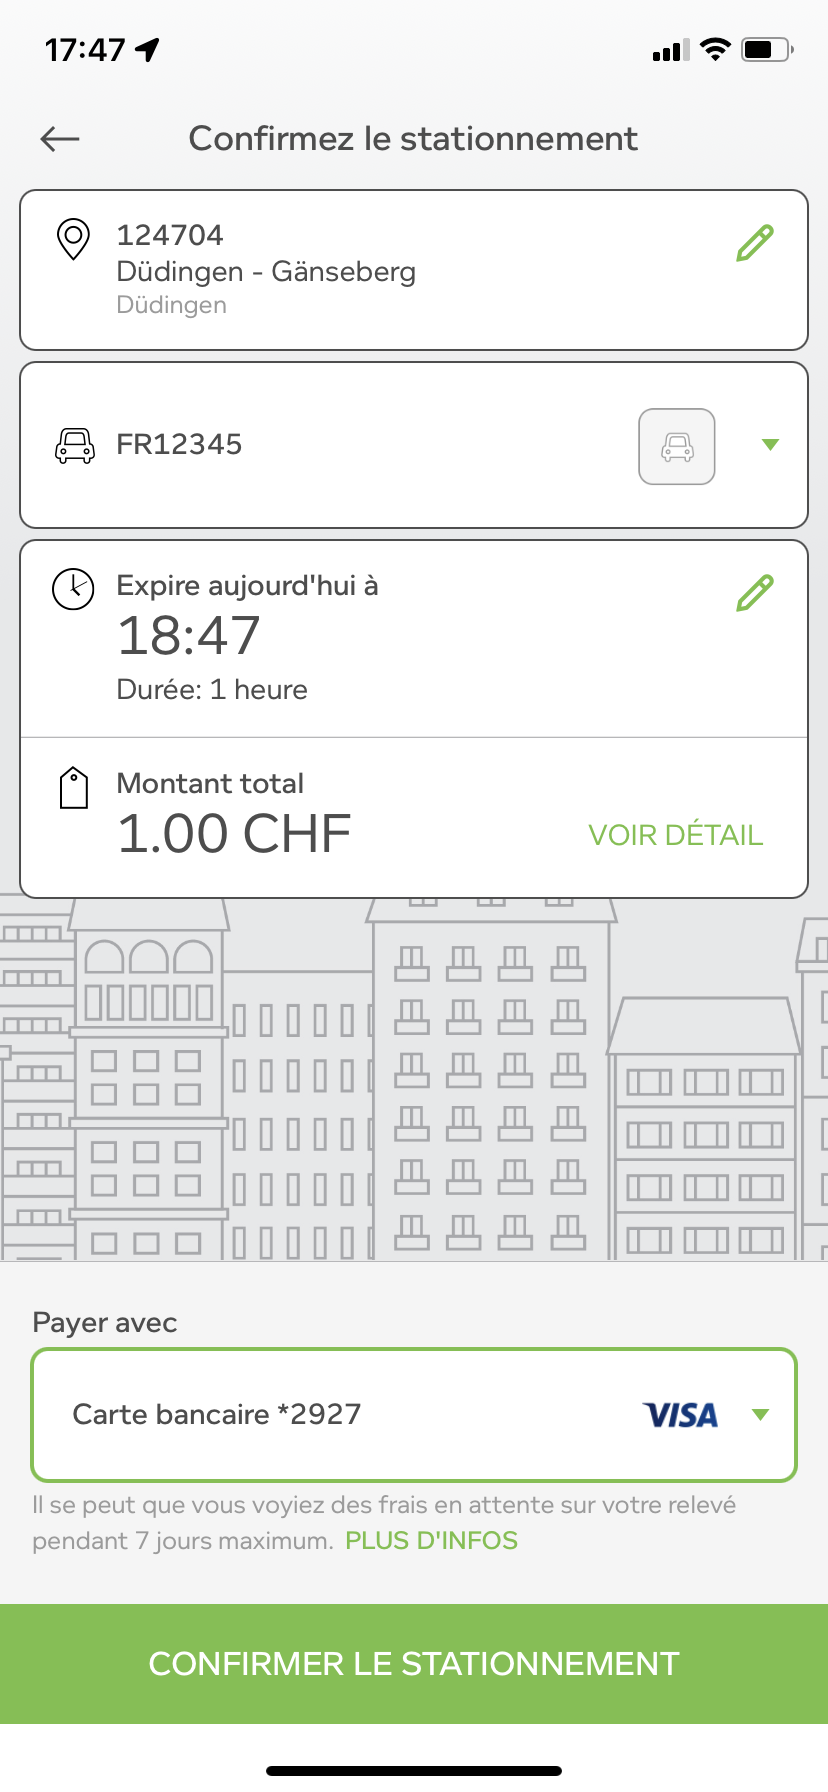Edit parking zone with green pencil icon
Viewport: 828px width, 1792px height.
755,243
